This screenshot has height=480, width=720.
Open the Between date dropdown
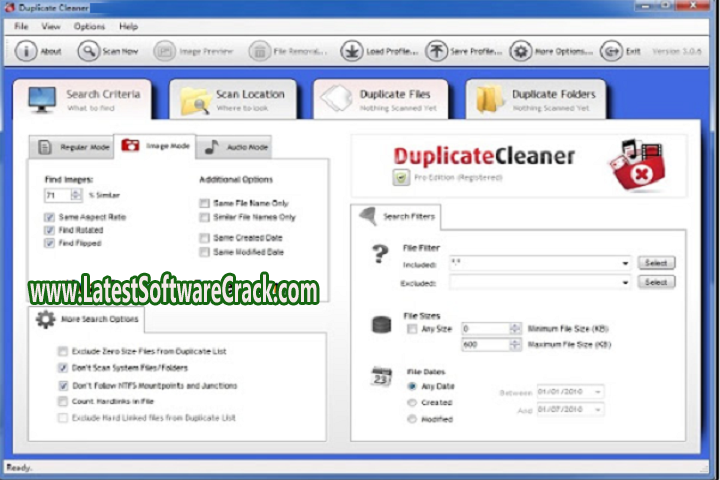(598, 393)
